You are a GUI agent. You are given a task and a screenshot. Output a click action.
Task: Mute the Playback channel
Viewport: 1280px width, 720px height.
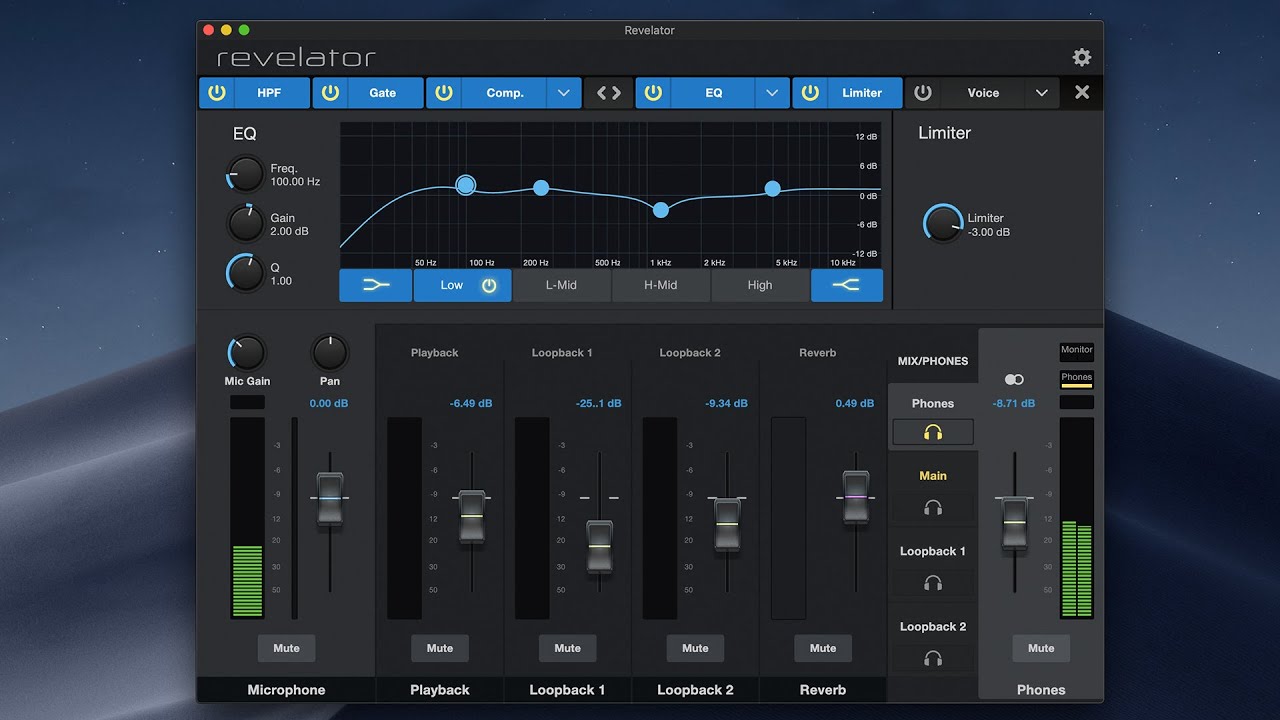[x=440, y=648]
